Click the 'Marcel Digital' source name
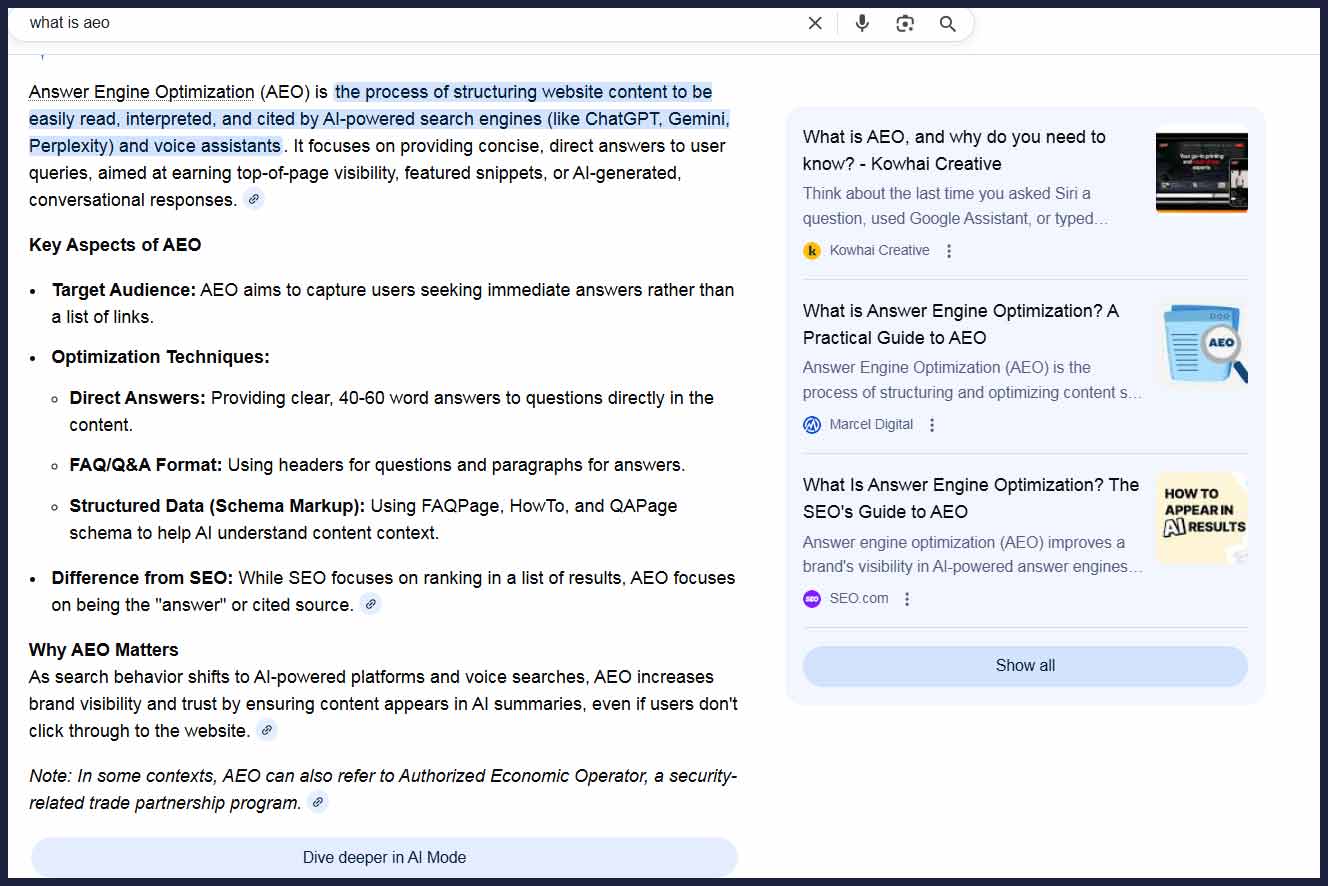Screen dimensions: 1328x886 coord(871,424)
